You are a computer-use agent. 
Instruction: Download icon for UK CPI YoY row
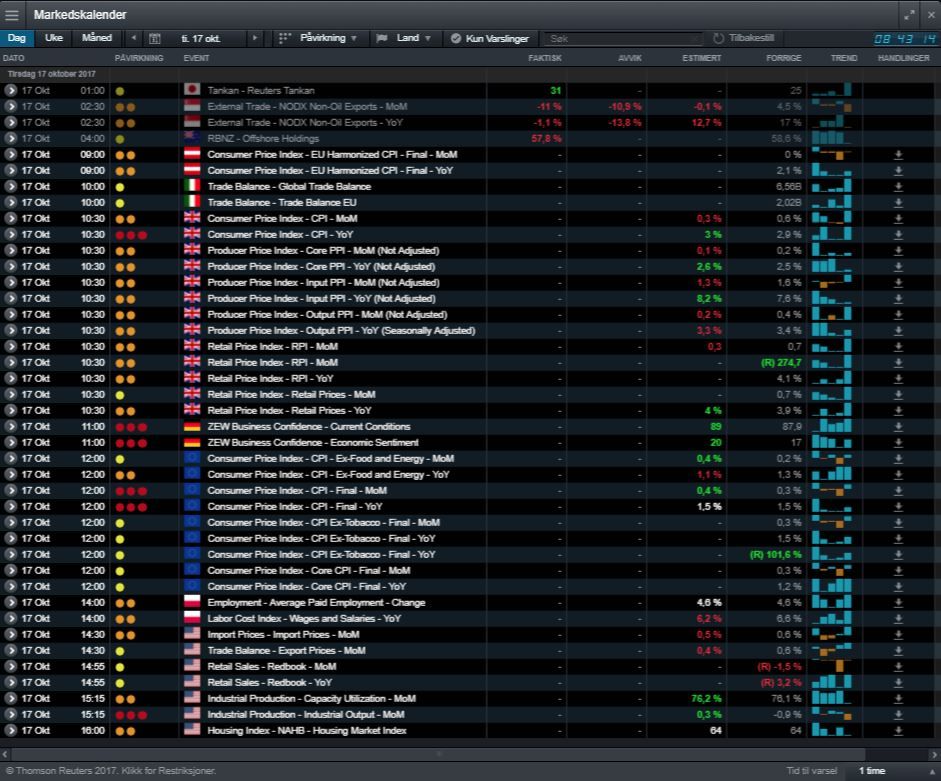[x=898, y=235]
